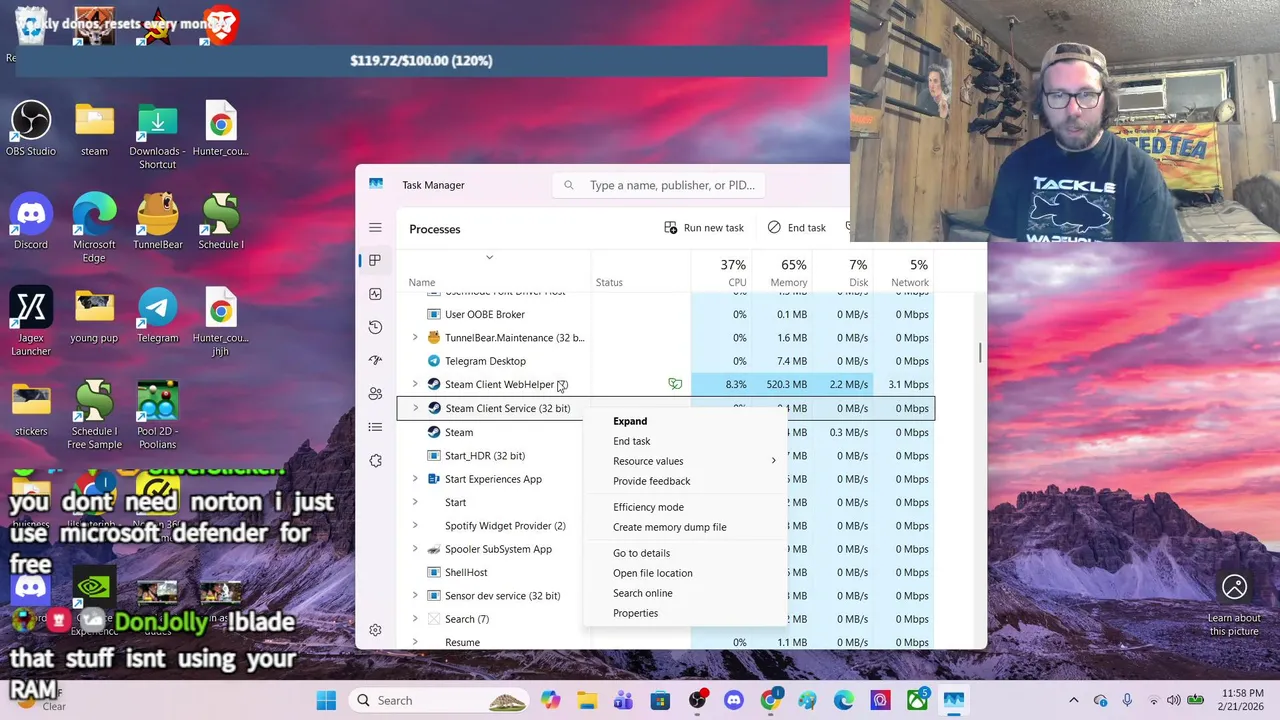Viewport: 1280px width, 720px height.
Task: Choose End task in the context menu
Action: (685, 441)
